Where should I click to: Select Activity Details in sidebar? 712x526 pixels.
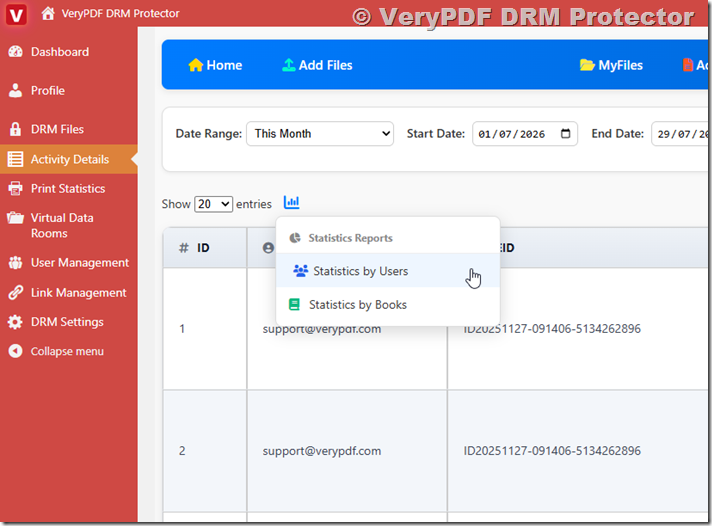[70, 159]
